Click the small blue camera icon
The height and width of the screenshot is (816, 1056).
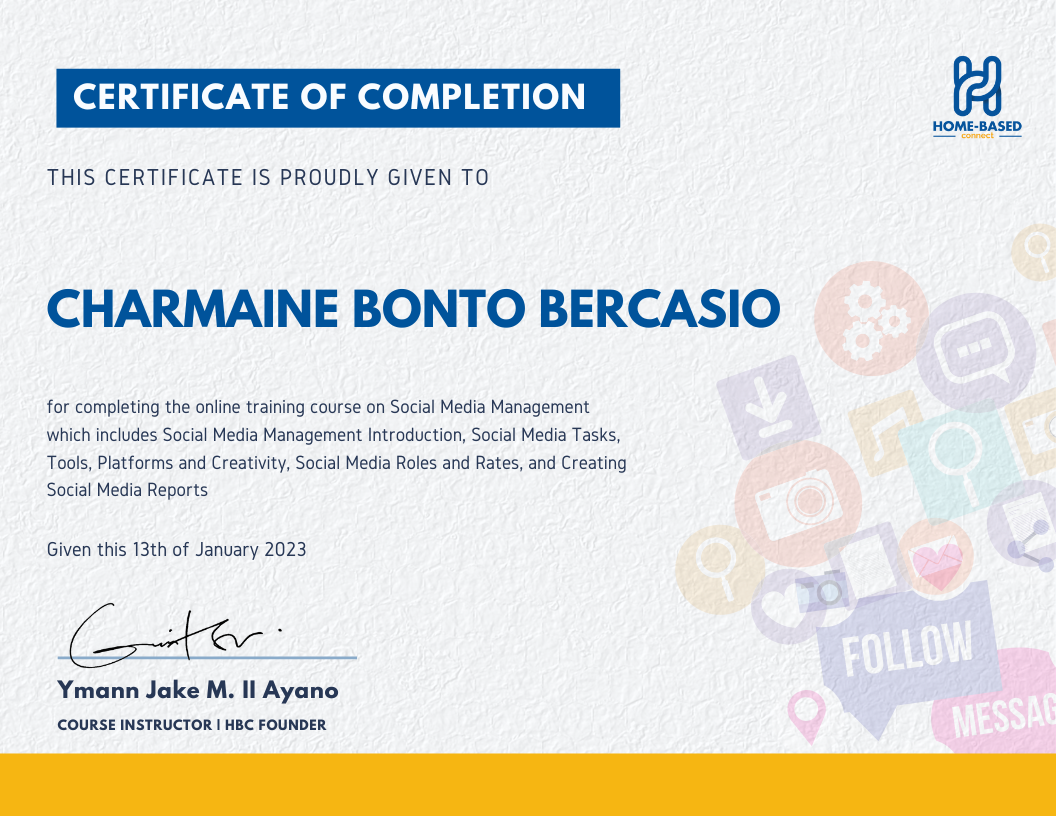coord(823,589)
